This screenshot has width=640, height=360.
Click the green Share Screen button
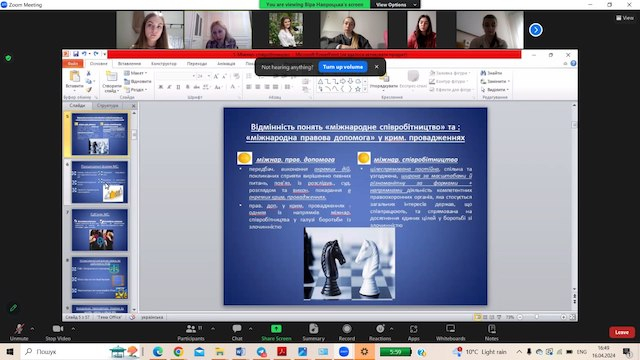[x=276, y=332]
